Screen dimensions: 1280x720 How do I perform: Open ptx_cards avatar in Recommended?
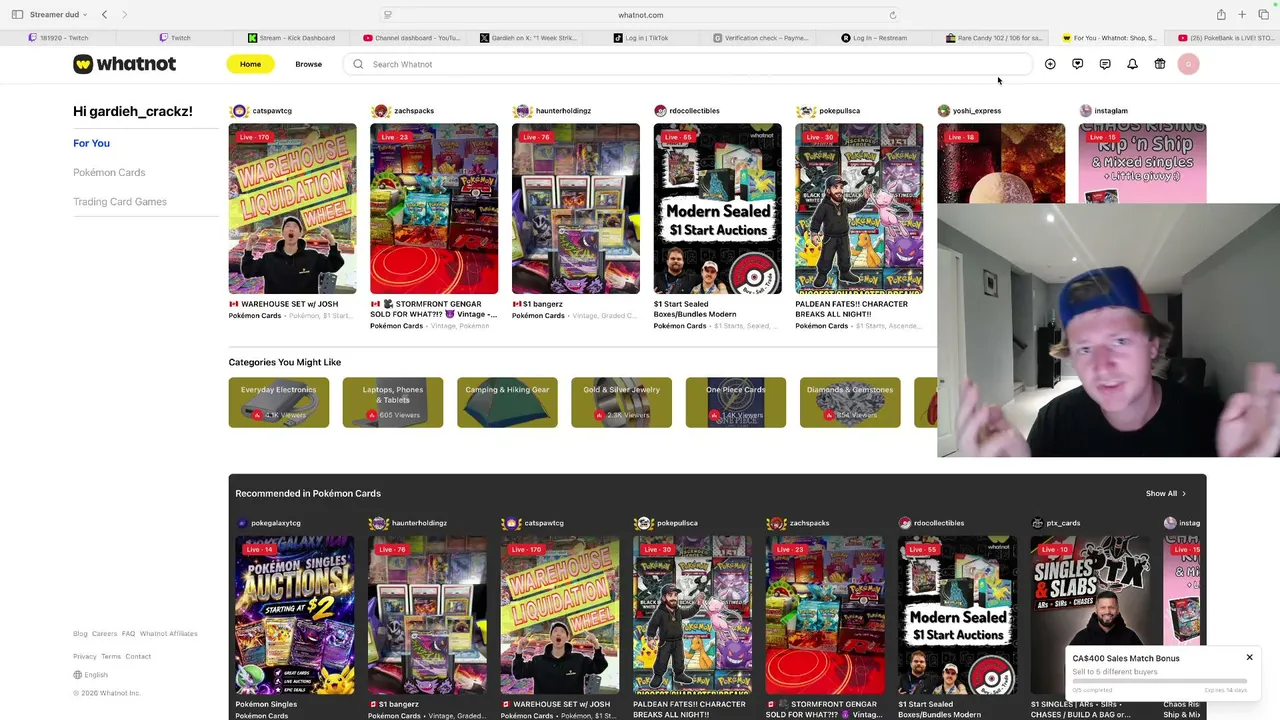tap(1037, 523)
